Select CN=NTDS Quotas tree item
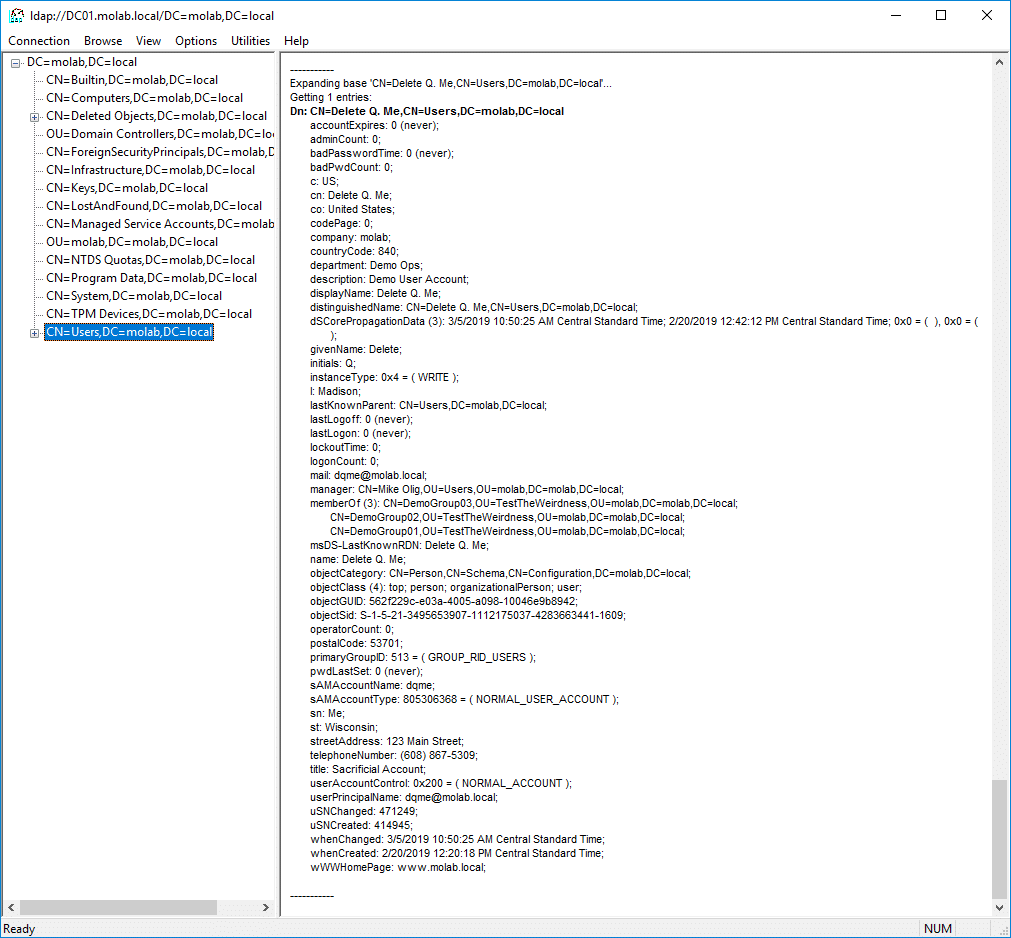1011x938 pixels. click(150, 260)
